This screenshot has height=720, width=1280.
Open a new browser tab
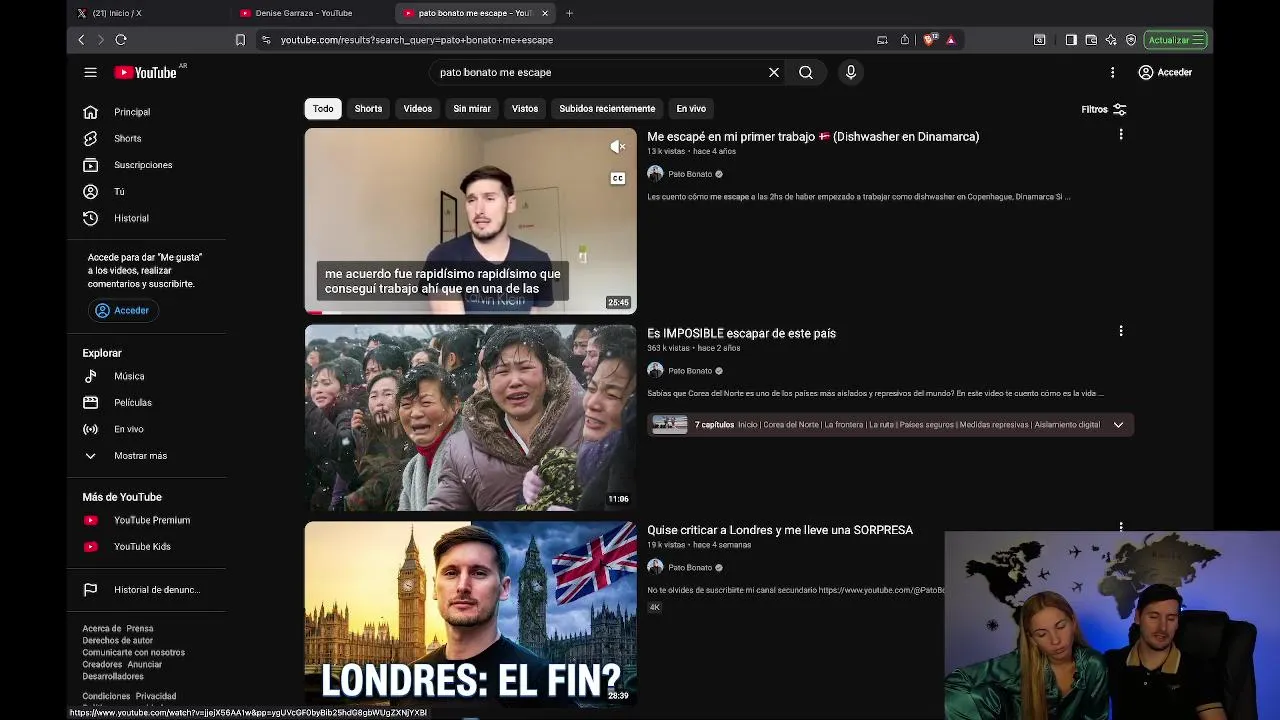pyautogui.click(x=569, y=13)
